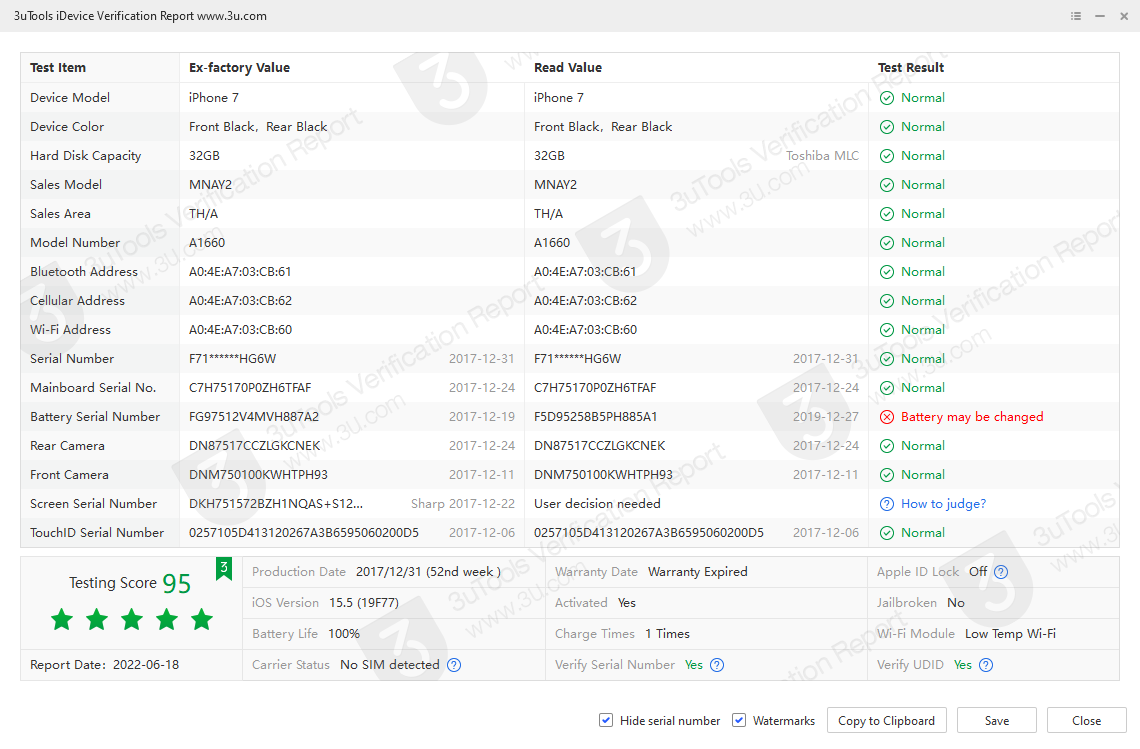Select the Test Item column header

pyautogui.click(x=58, y=68)
